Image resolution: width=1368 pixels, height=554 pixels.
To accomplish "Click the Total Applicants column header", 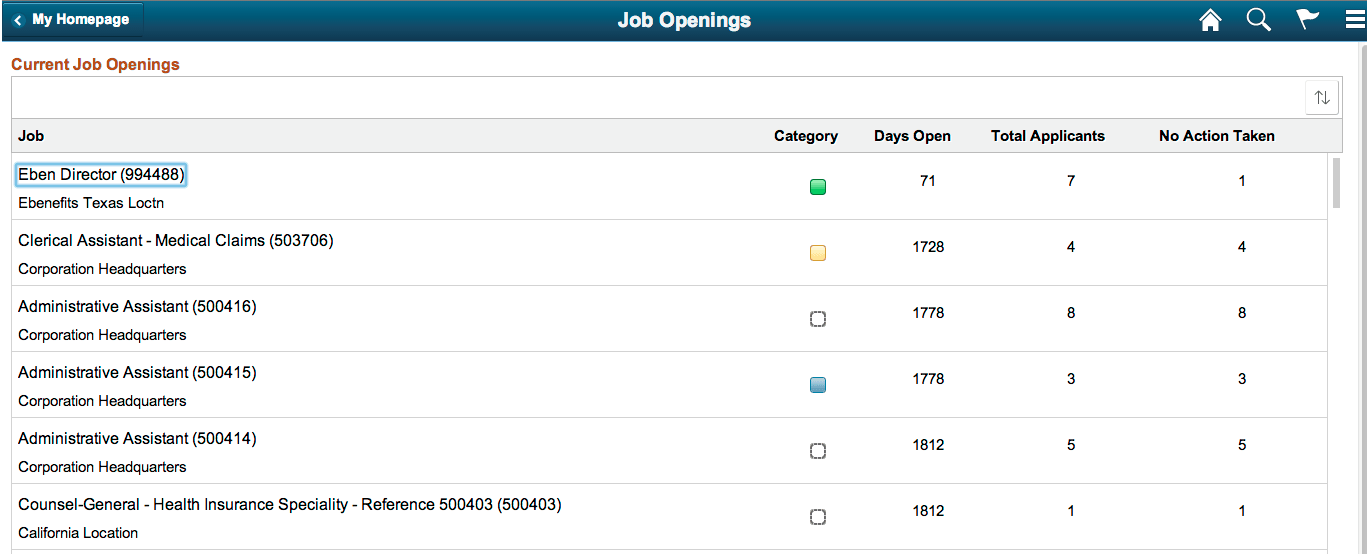I will pyautogui.click(x=1048, y=136).
